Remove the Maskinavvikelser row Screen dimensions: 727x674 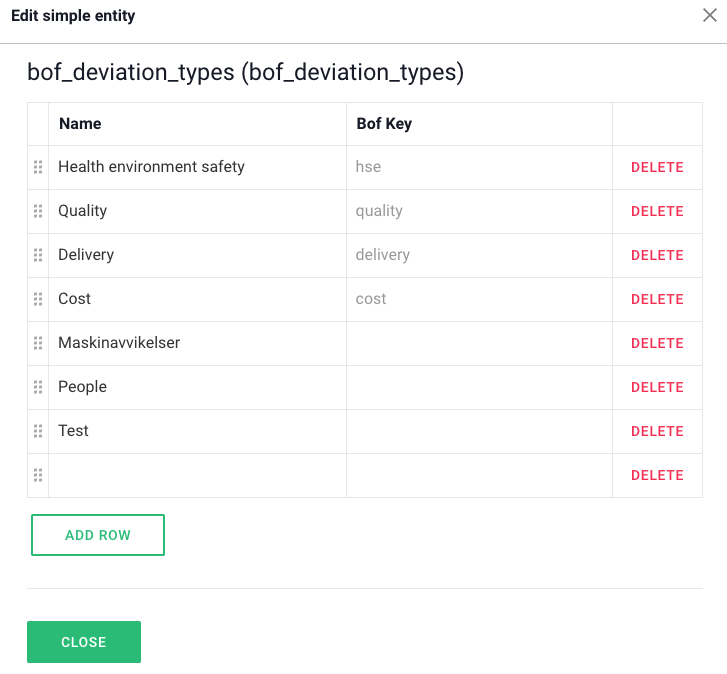(657, 344)
